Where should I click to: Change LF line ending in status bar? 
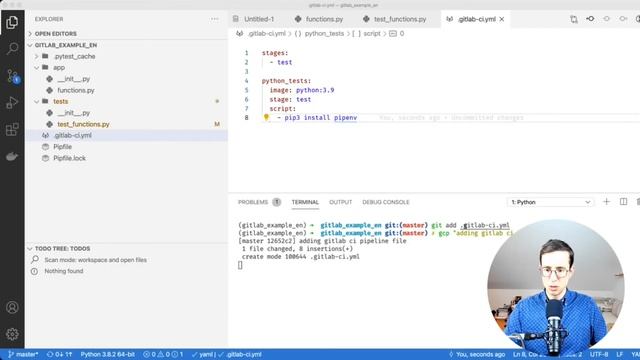620,354
